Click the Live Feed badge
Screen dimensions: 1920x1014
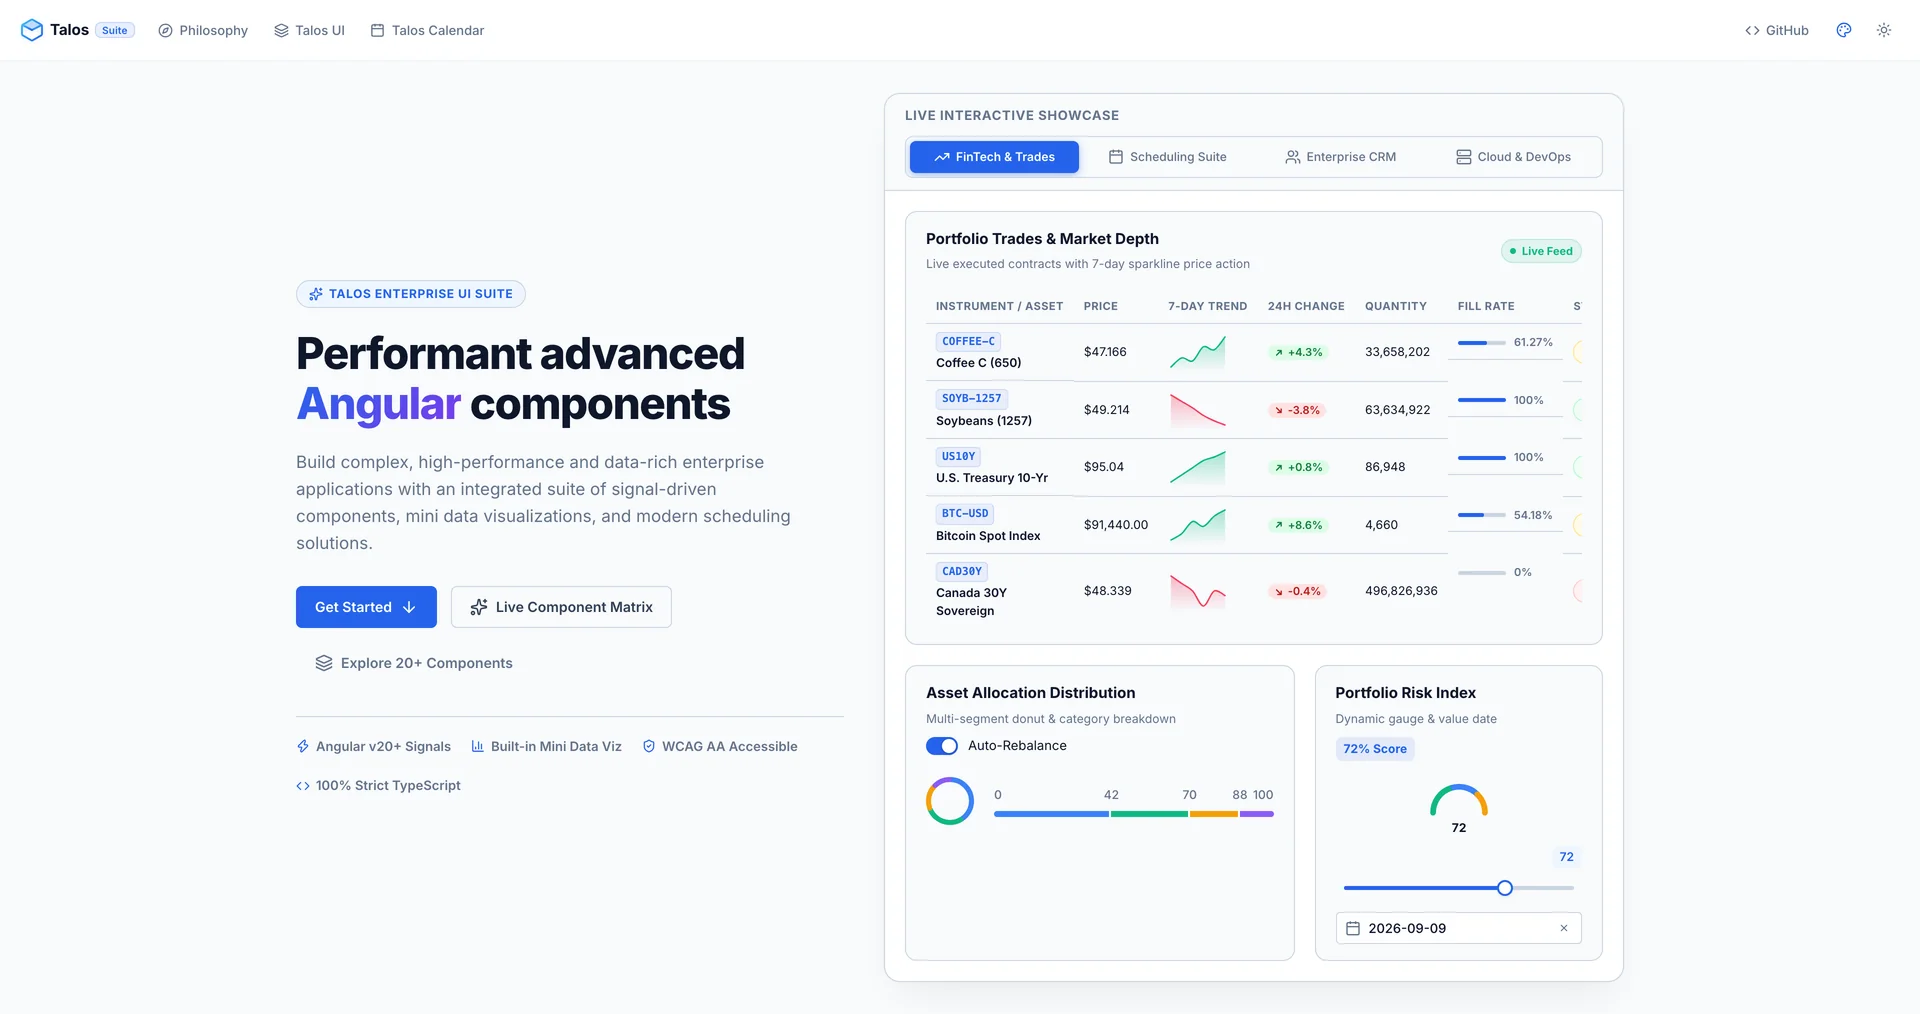1541,251
